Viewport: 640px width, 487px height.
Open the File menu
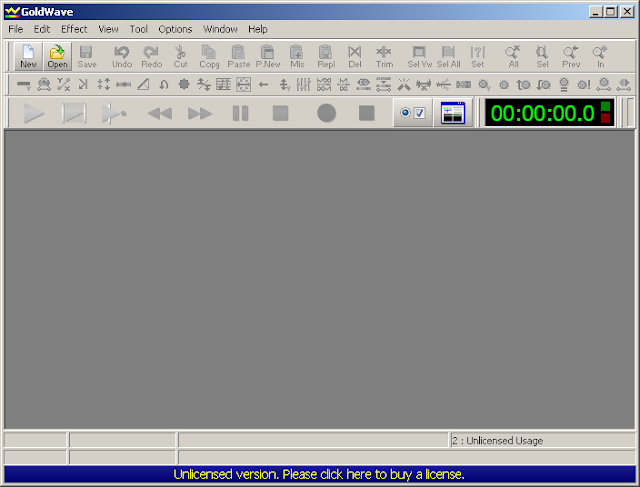[x=16, y=29]
